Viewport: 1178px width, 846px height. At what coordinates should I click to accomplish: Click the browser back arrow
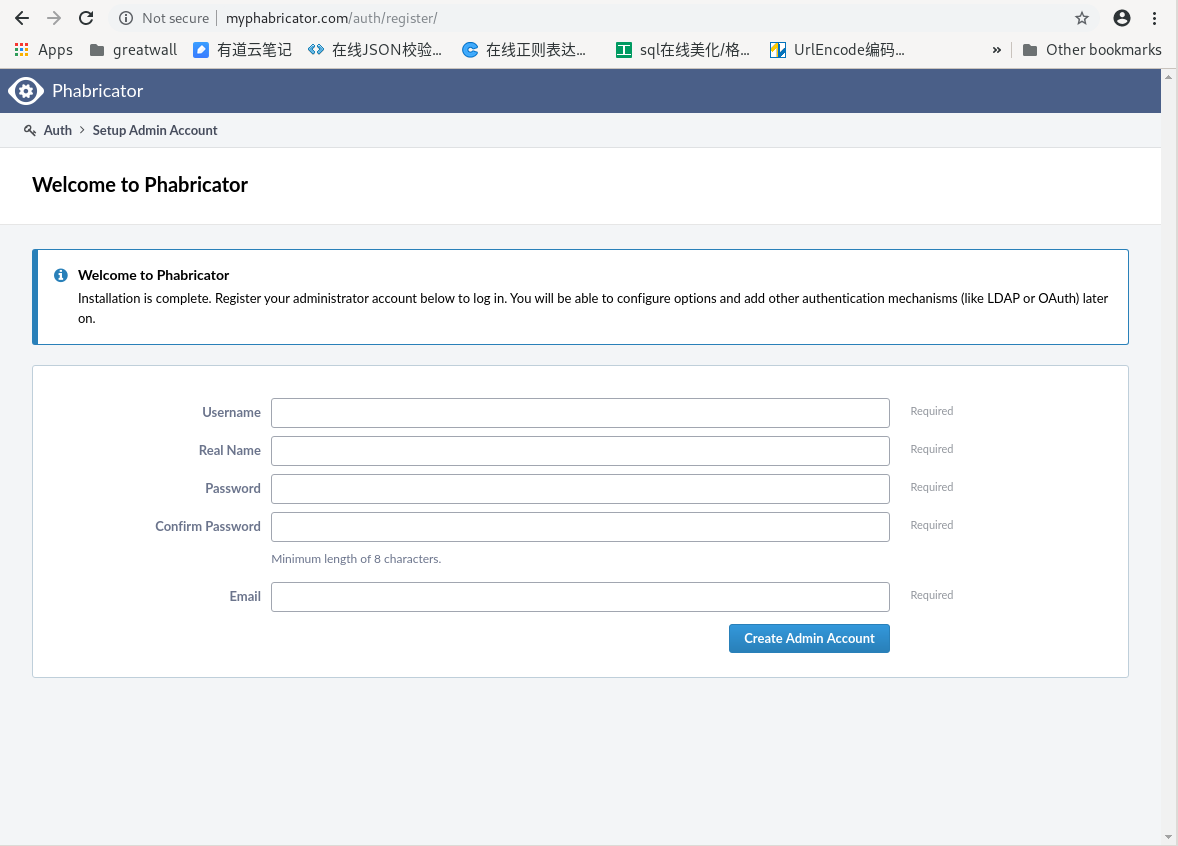[x=22, y=17]
